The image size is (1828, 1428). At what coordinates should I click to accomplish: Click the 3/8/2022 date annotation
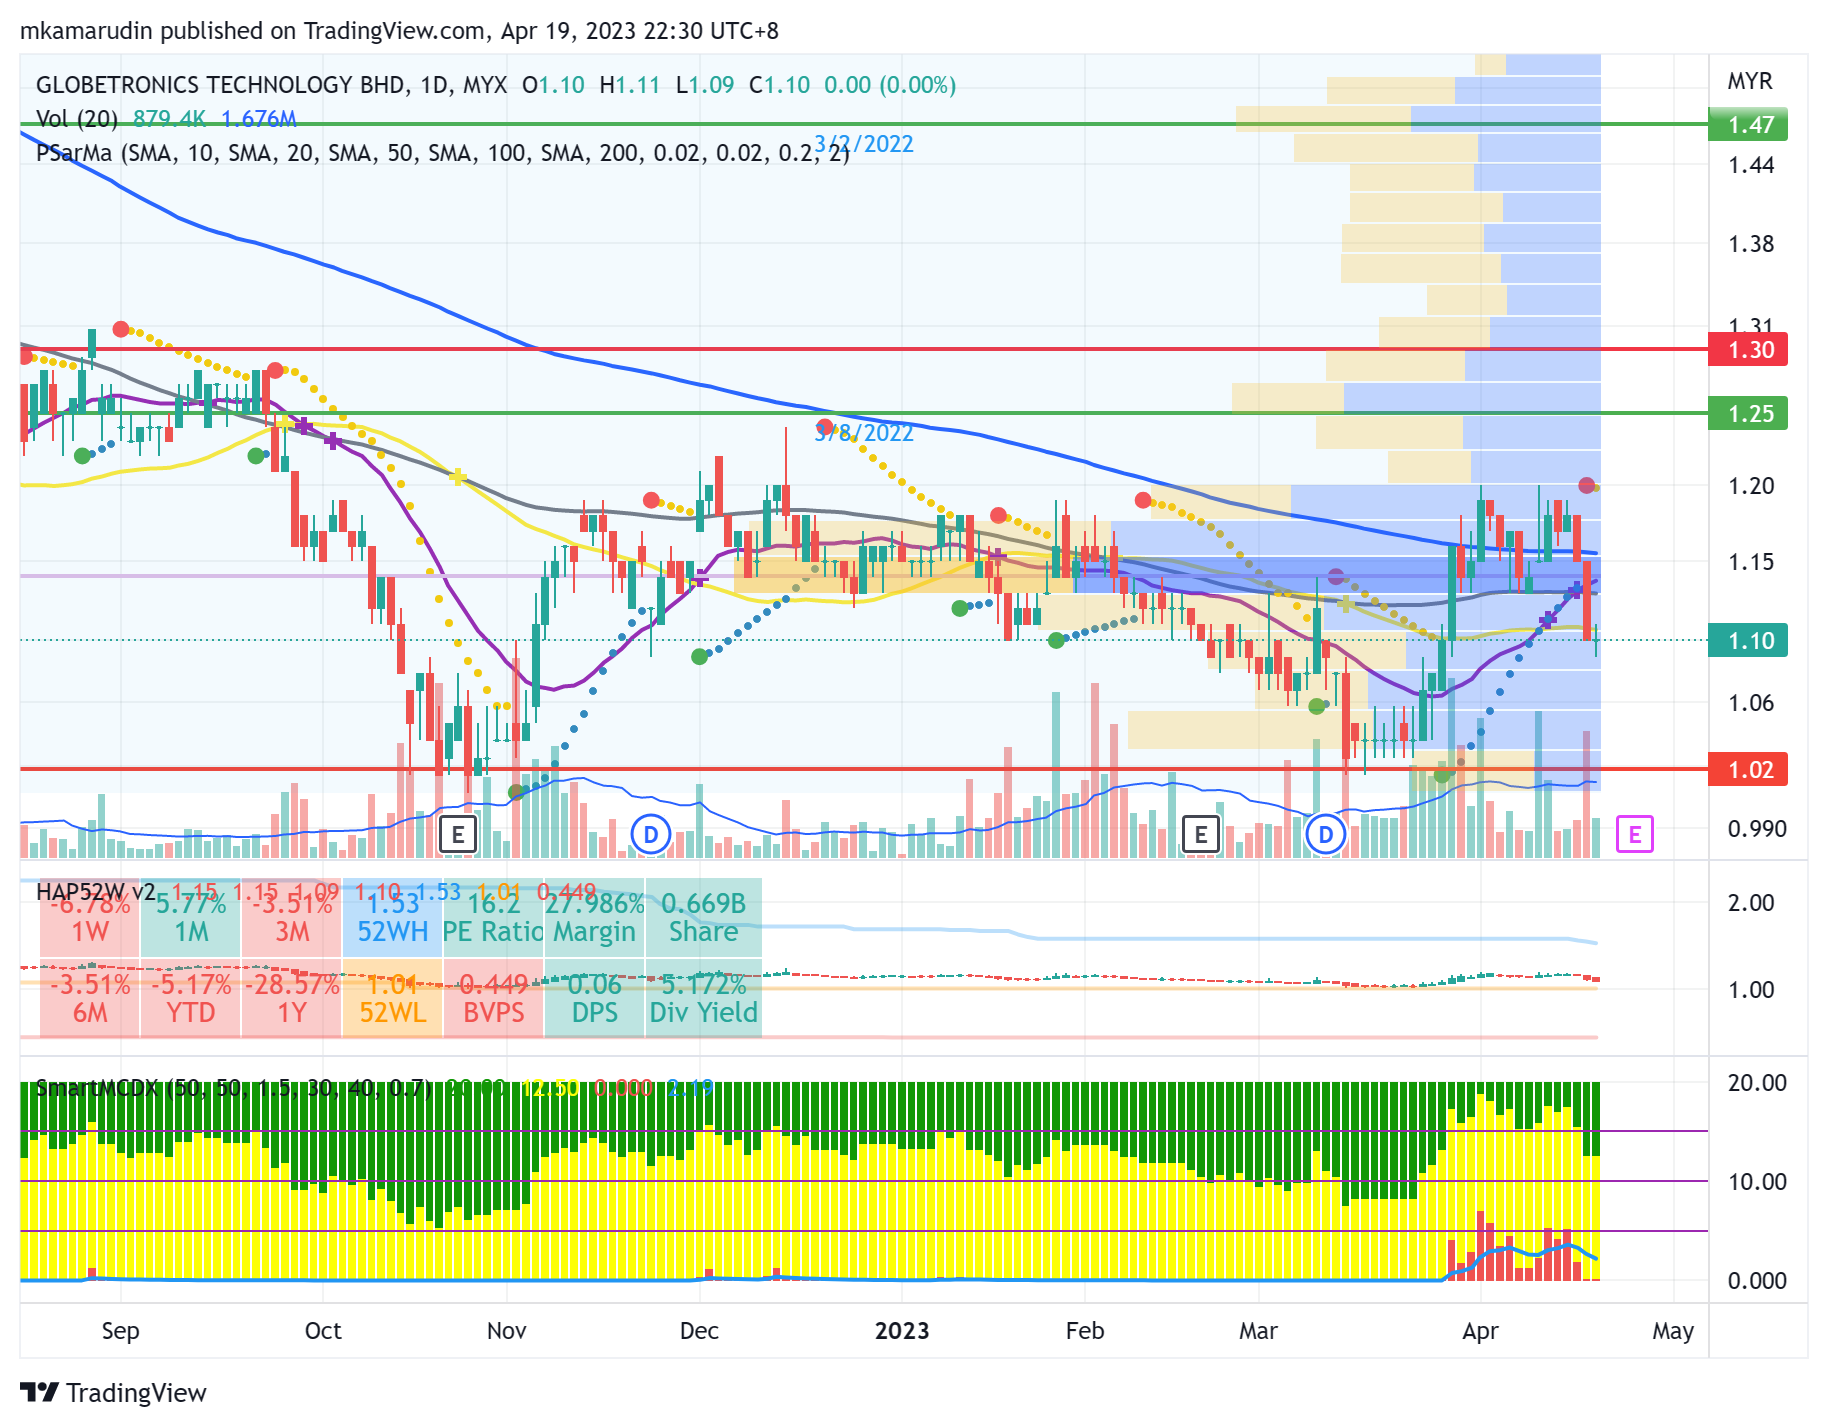[864, 433]
